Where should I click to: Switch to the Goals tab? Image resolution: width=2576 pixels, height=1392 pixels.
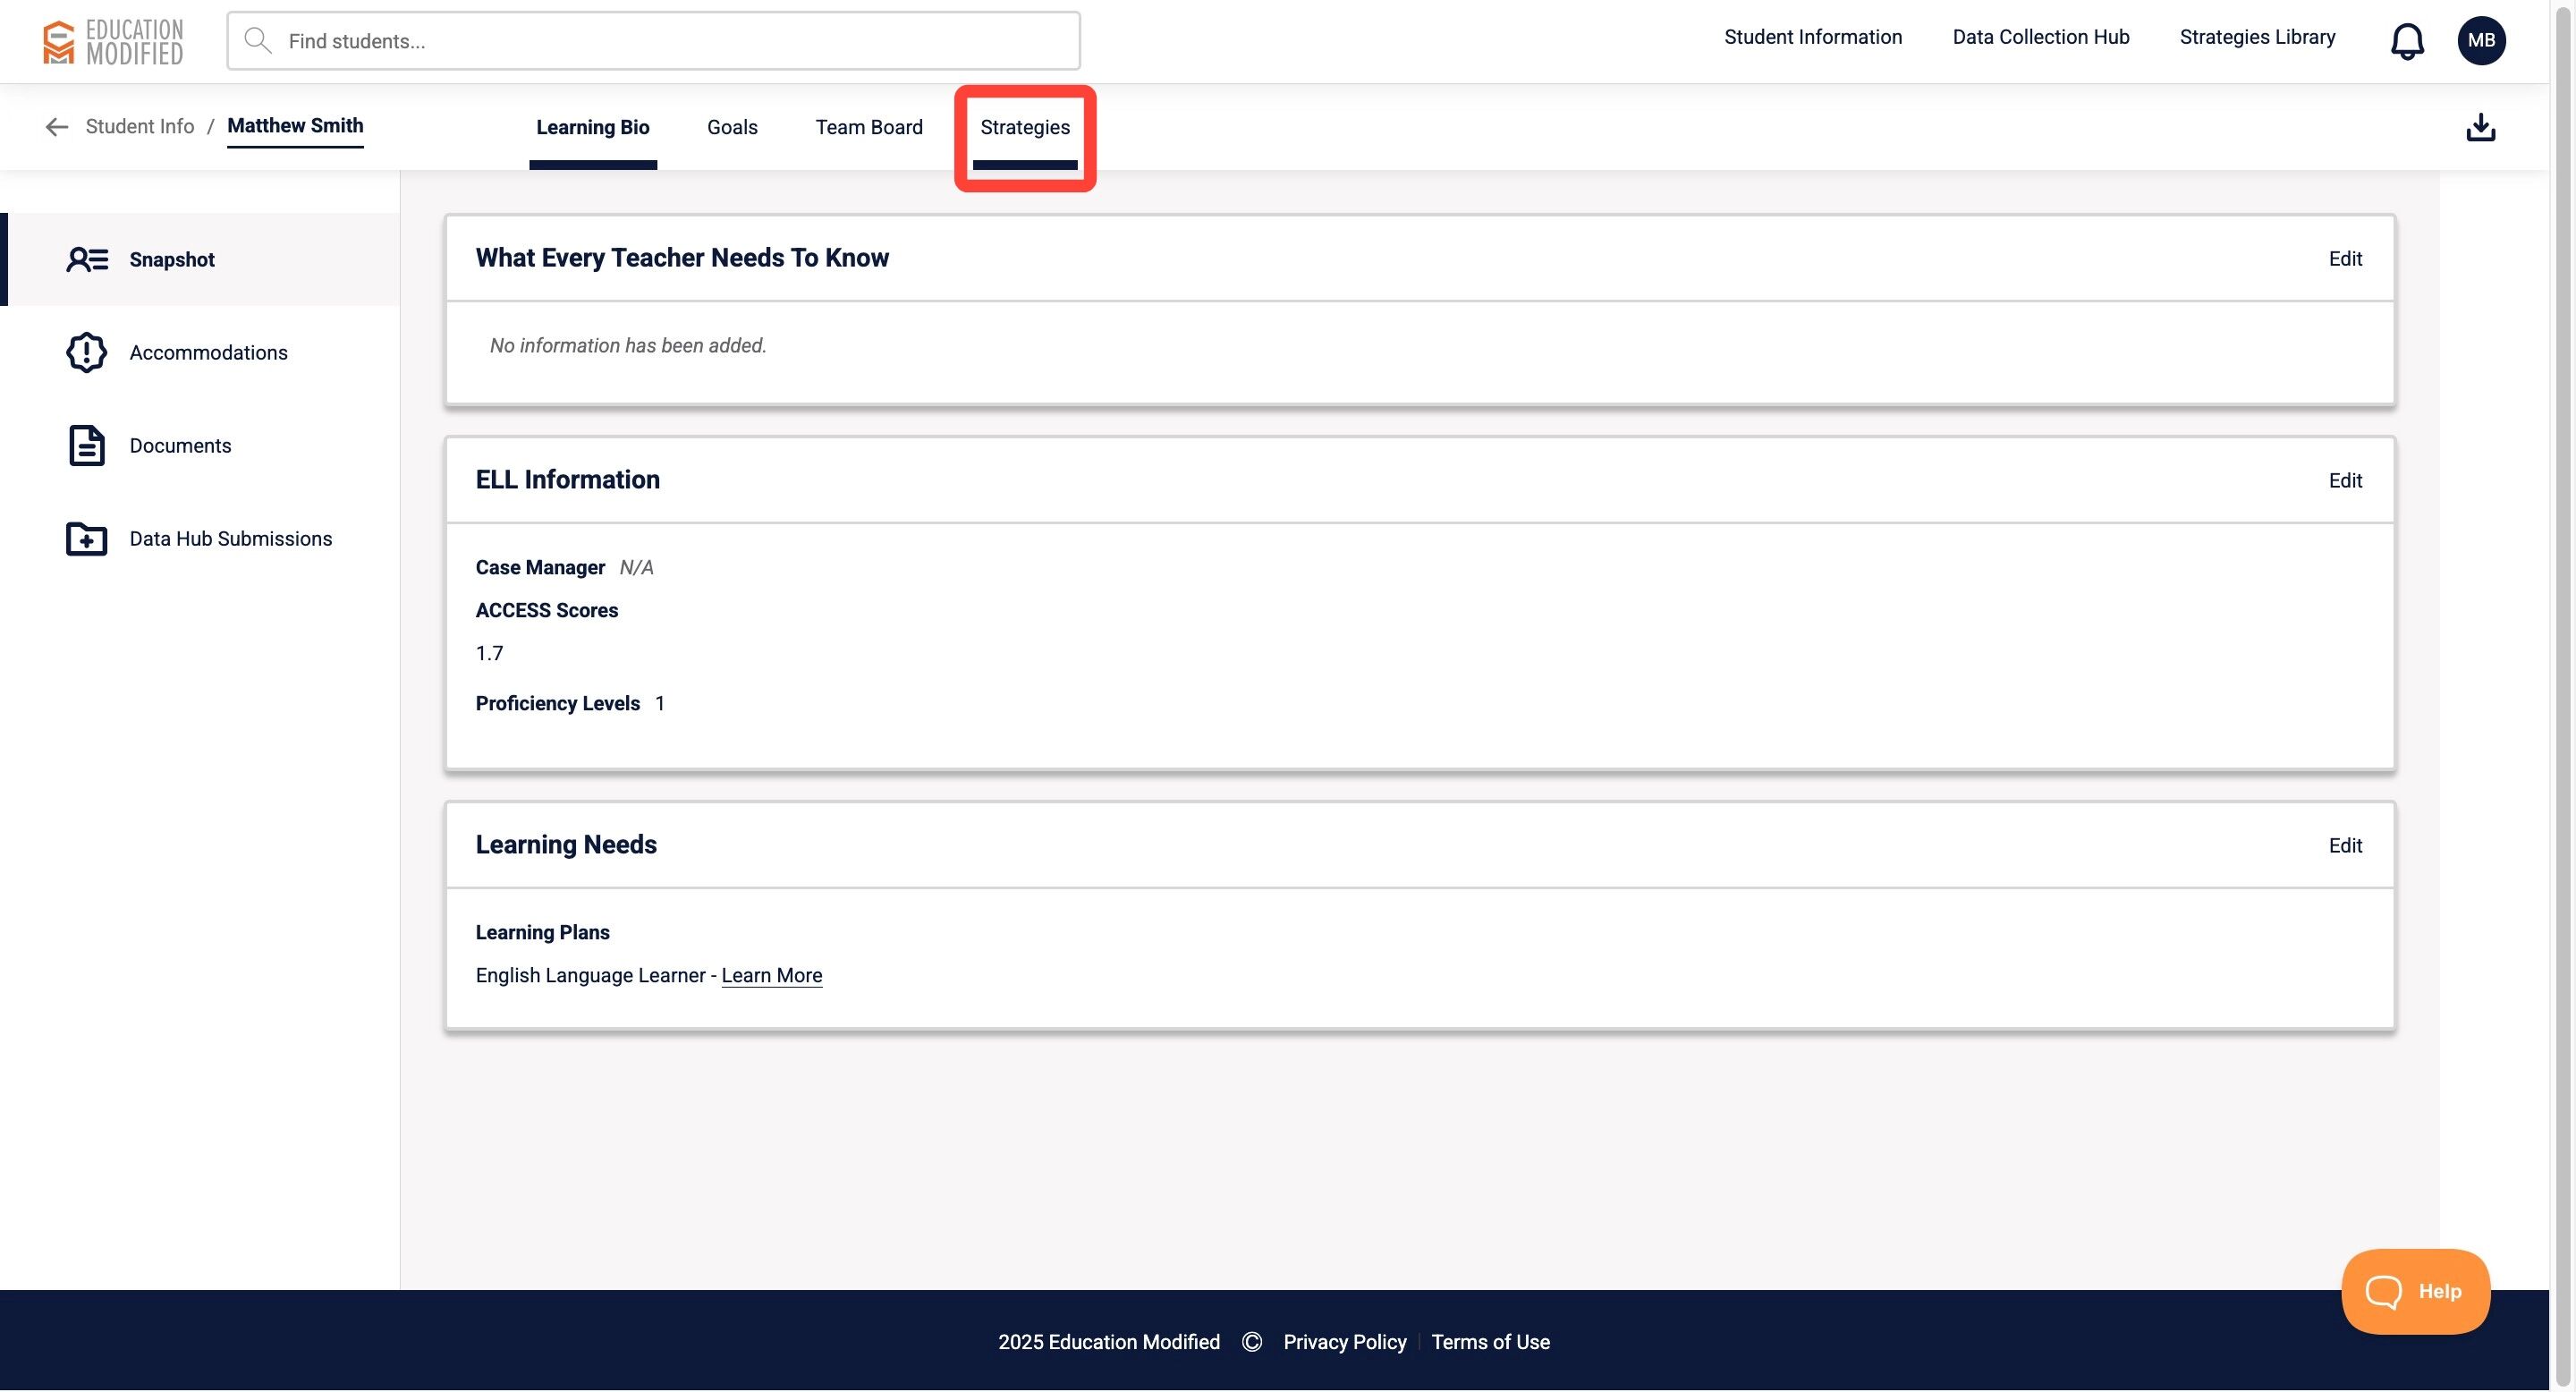732,128
